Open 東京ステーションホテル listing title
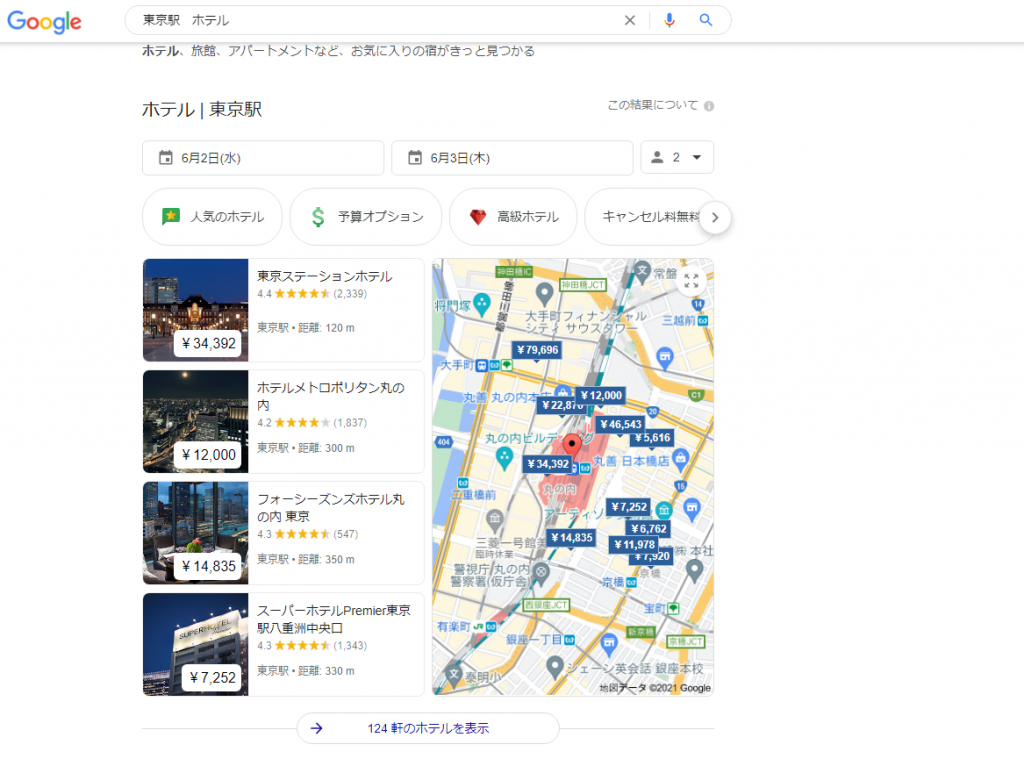1024x766 pixels. pos(325,276)
